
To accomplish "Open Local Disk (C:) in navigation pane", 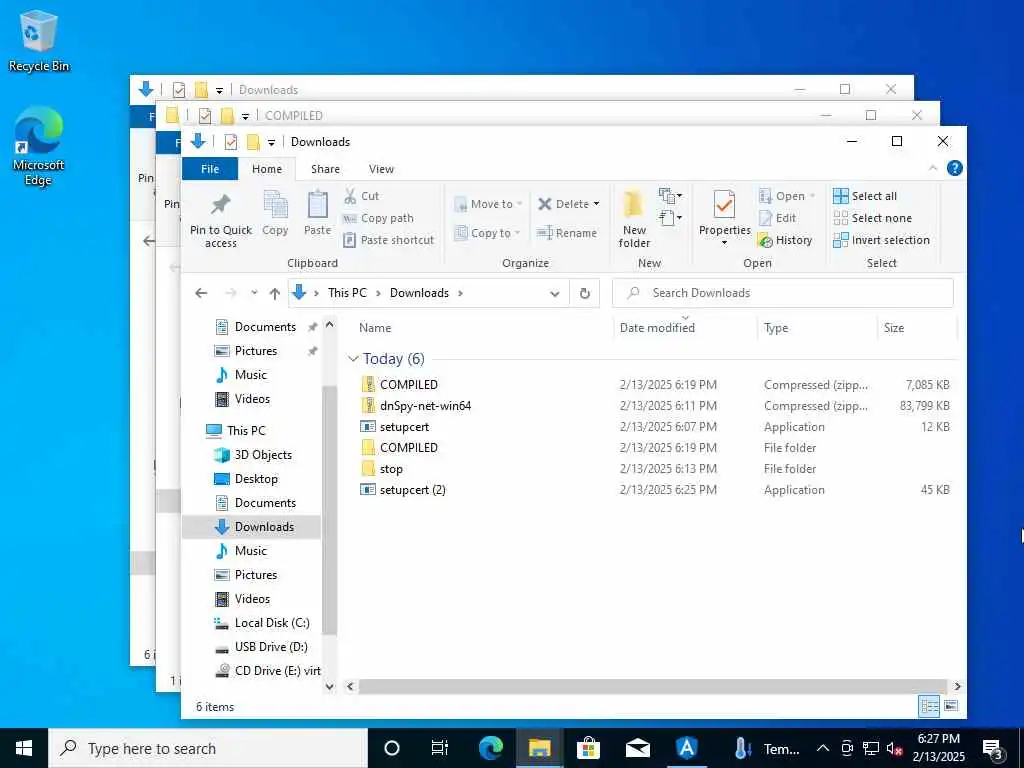I will coord(272,622).
